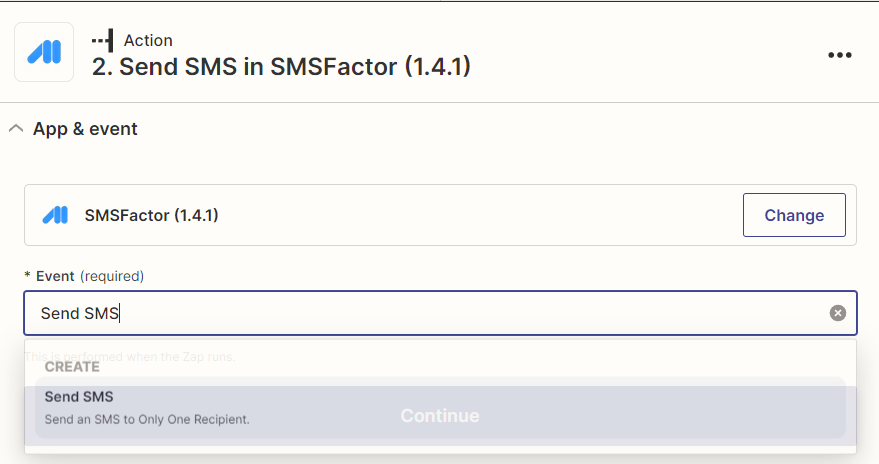Image resolution: width=879 pixels, height=464 pixels.
Task: Focus the Event search input field
Action: pyautogui.click(x=440, y=313)
